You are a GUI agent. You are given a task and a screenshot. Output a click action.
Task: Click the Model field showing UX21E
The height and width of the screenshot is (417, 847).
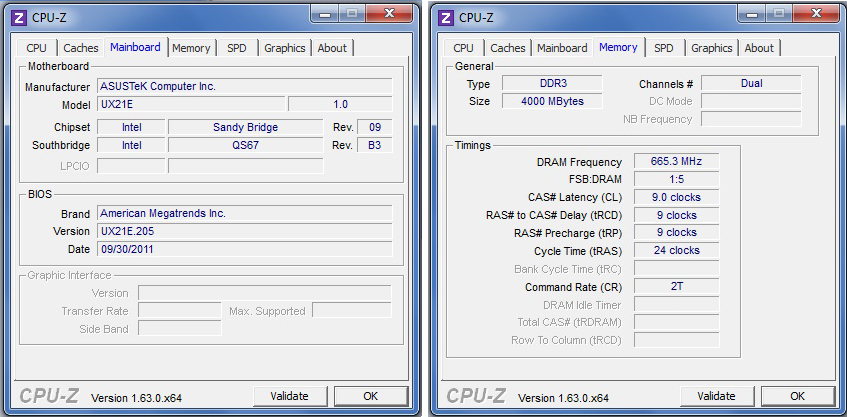[191, 104]
